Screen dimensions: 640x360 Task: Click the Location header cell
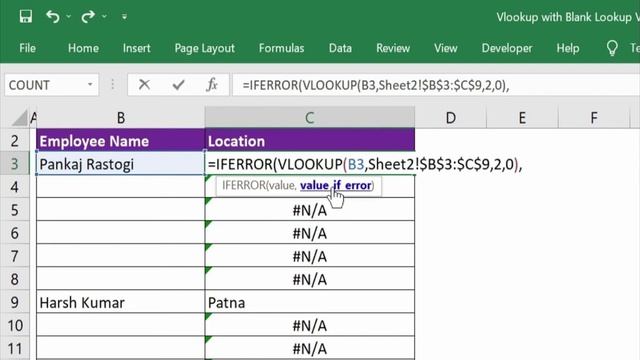pyautogui.click(x=310, y=141)
